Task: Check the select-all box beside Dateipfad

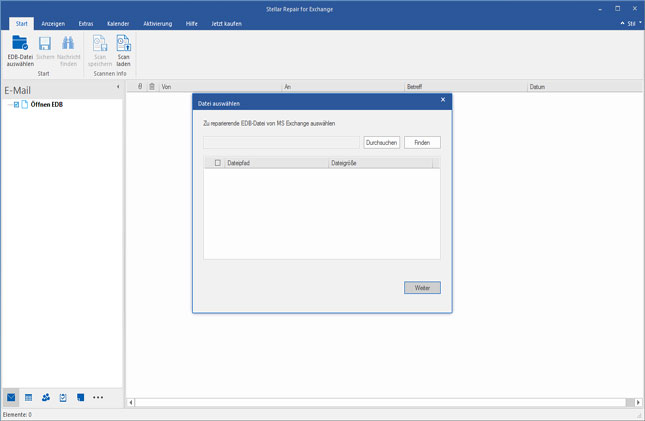Action: (217, 162)
